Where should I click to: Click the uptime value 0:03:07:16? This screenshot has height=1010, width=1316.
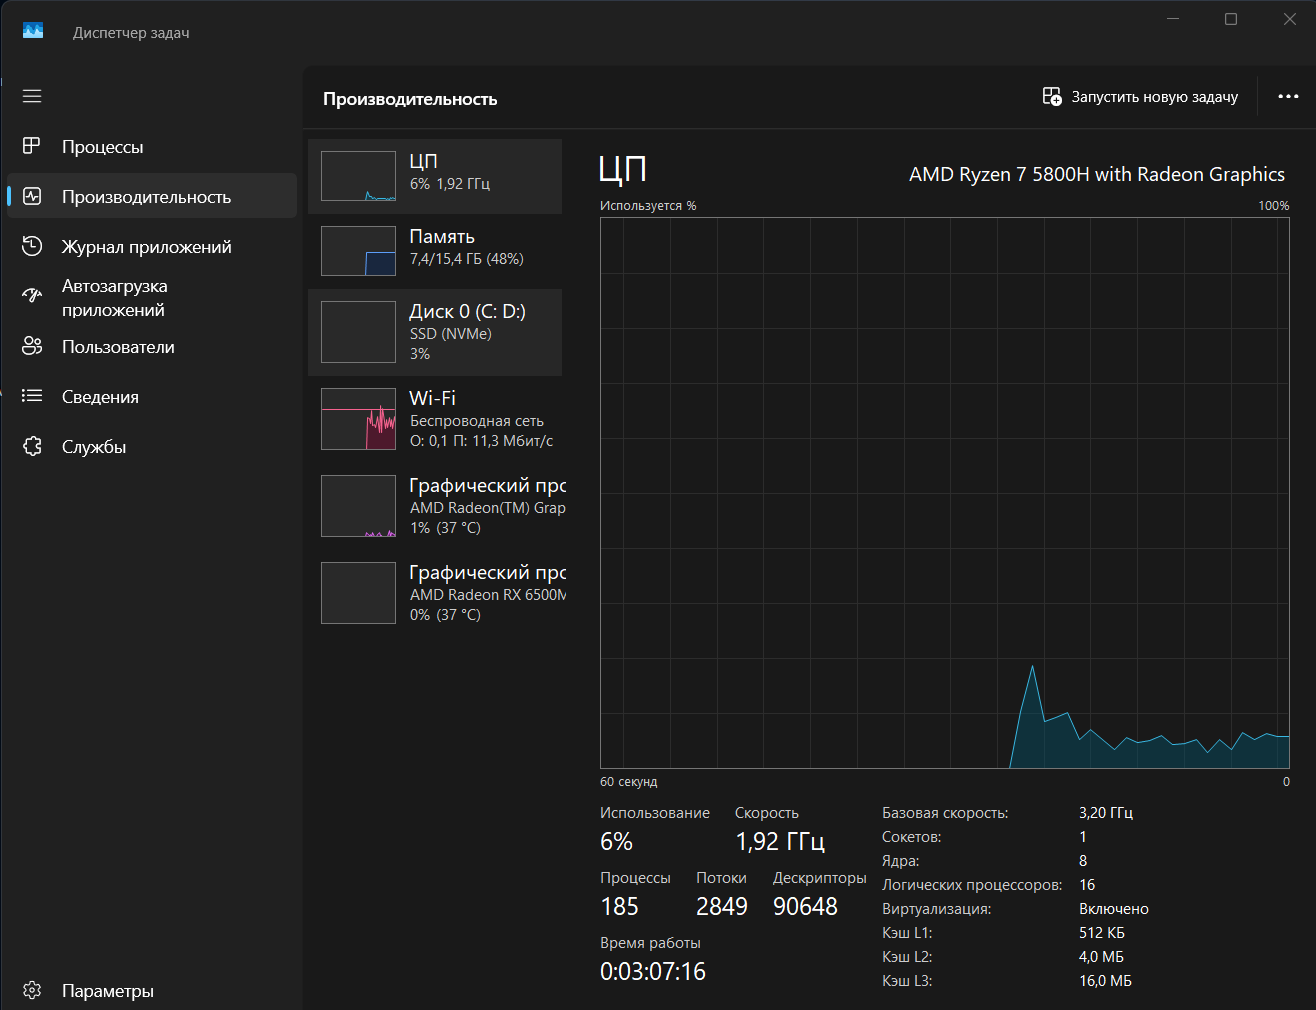click(x=653, y=972)
